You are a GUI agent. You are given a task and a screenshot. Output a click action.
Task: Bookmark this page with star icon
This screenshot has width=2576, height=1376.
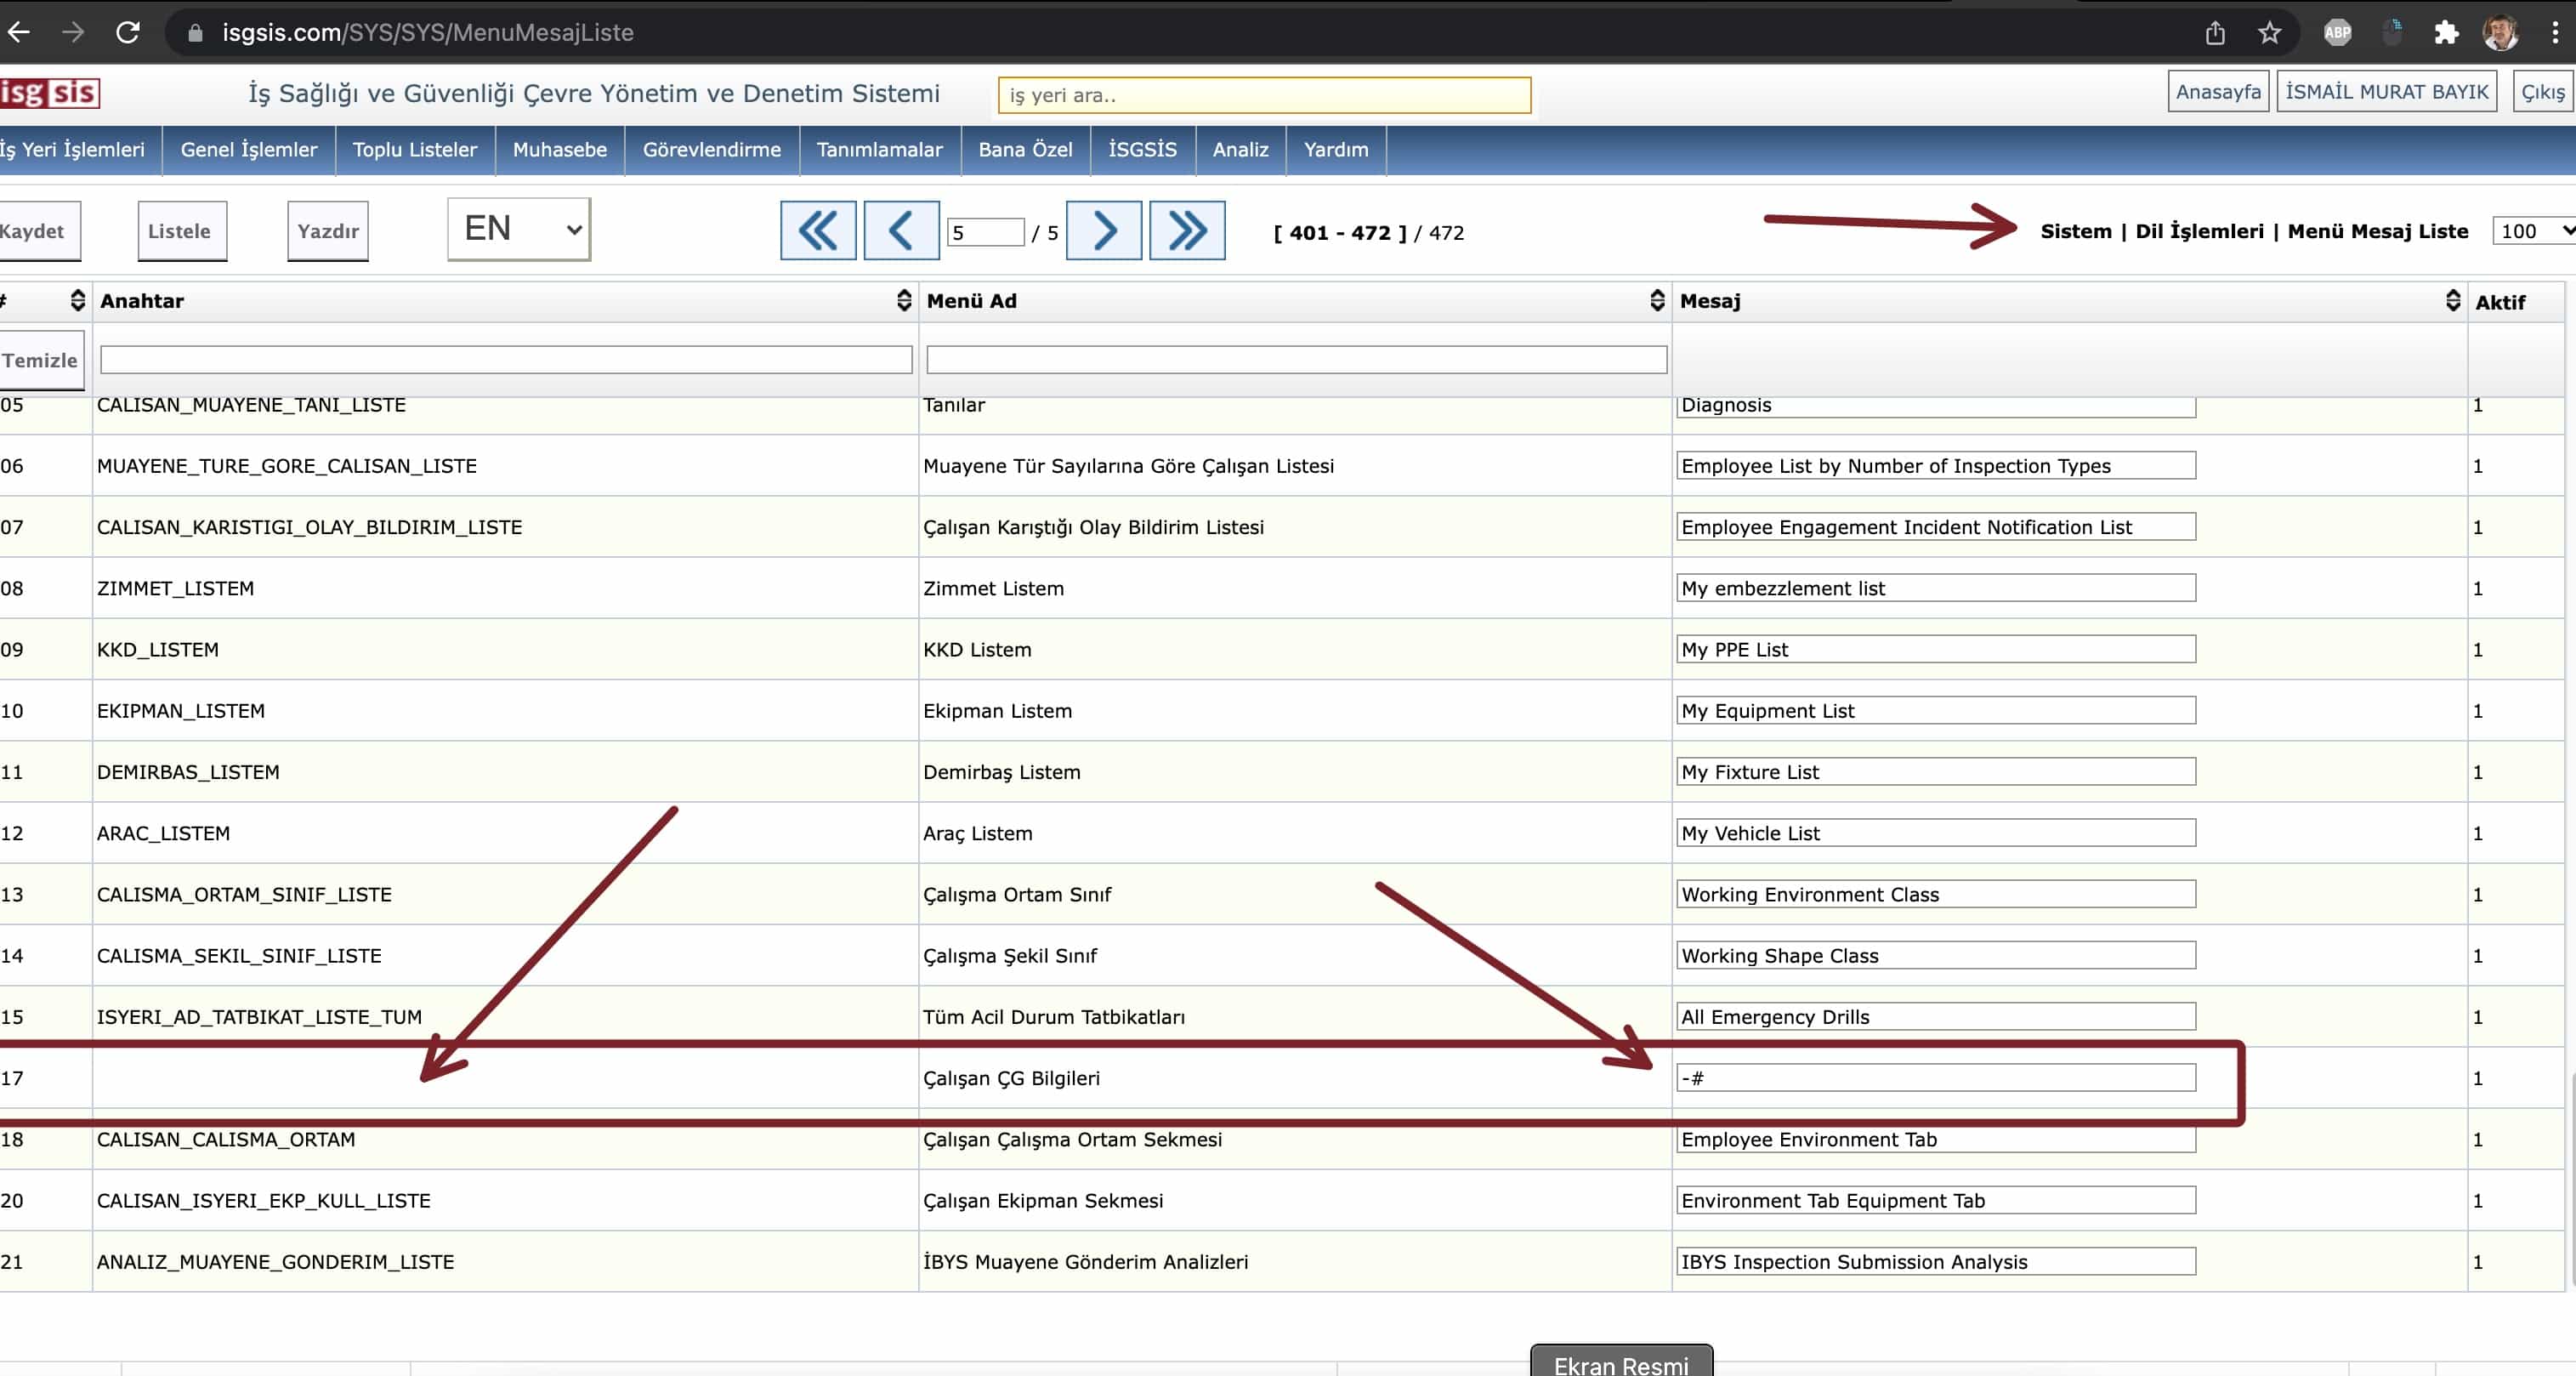(2269, 33)
